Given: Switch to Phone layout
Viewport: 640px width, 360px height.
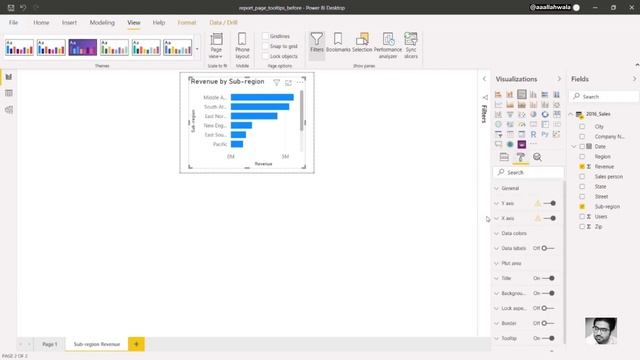Looking at the screenshot, I should pos(242,45).
